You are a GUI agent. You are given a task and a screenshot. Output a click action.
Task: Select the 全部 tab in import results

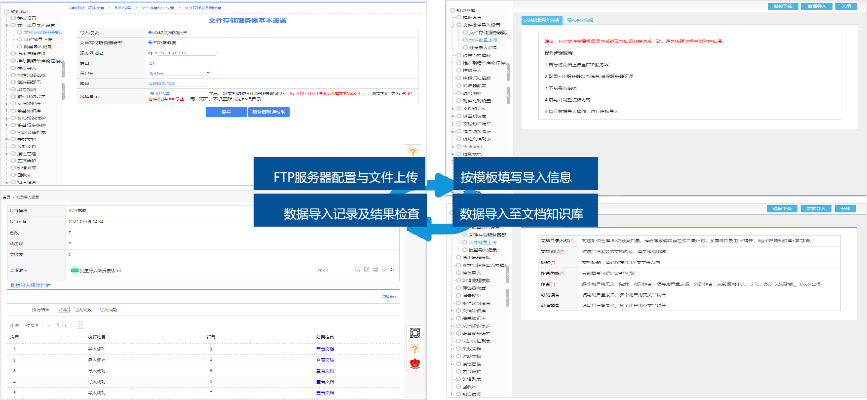coord(64,310)
